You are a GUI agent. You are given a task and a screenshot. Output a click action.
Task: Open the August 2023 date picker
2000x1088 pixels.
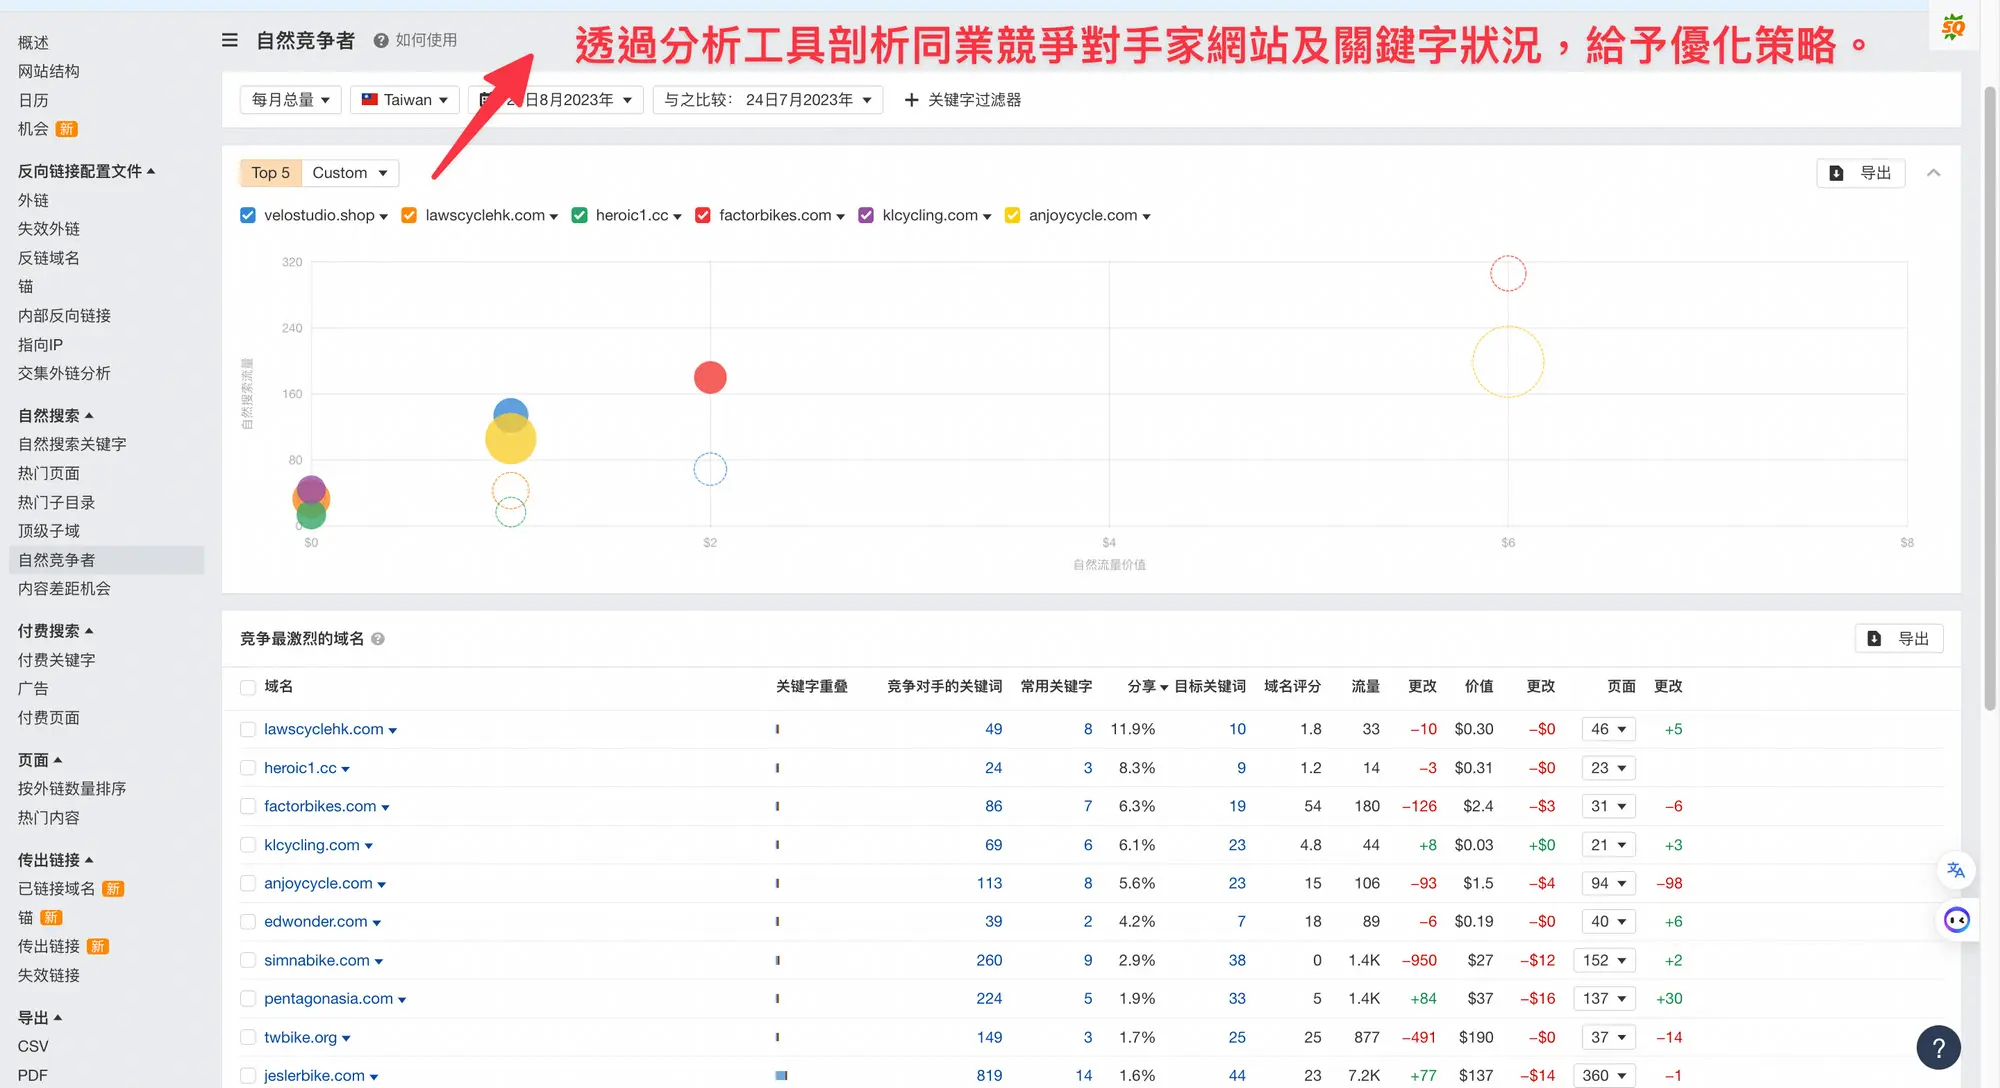pos(556,100)
